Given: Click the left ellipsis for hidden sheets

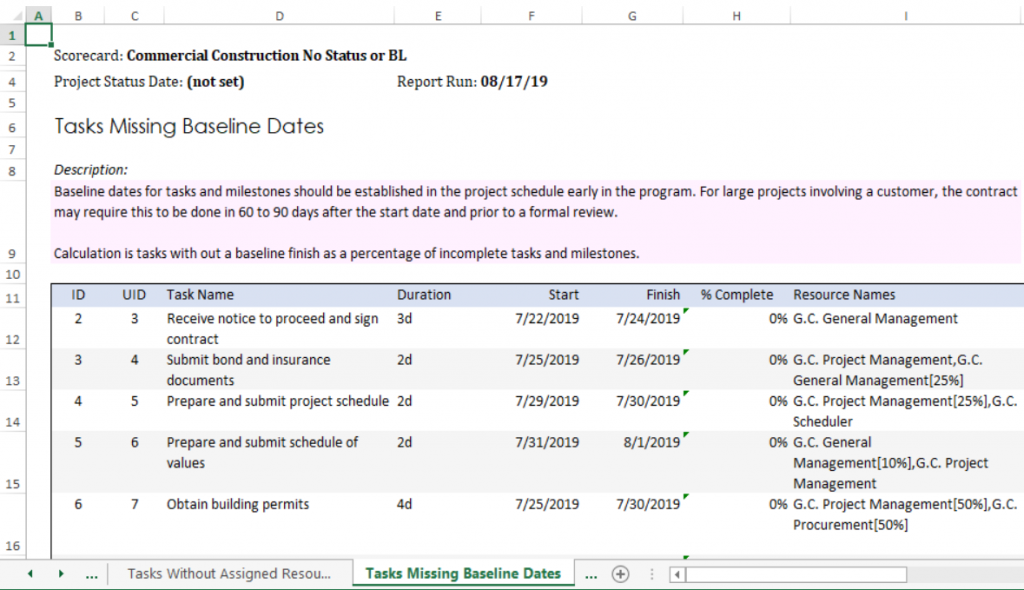Looking at the screenshot, I should point(92,574).
